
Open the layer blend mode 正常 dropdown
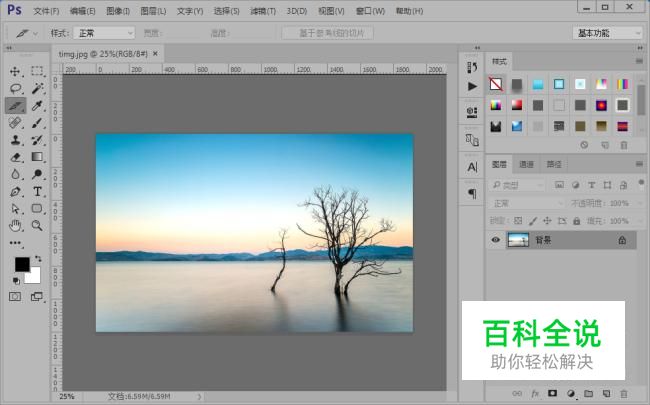pos(526,203)
